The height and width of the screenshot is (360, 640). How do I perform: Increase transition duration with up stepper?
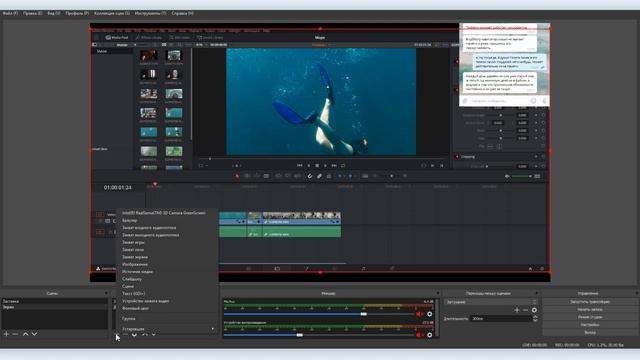click(535, 317)
